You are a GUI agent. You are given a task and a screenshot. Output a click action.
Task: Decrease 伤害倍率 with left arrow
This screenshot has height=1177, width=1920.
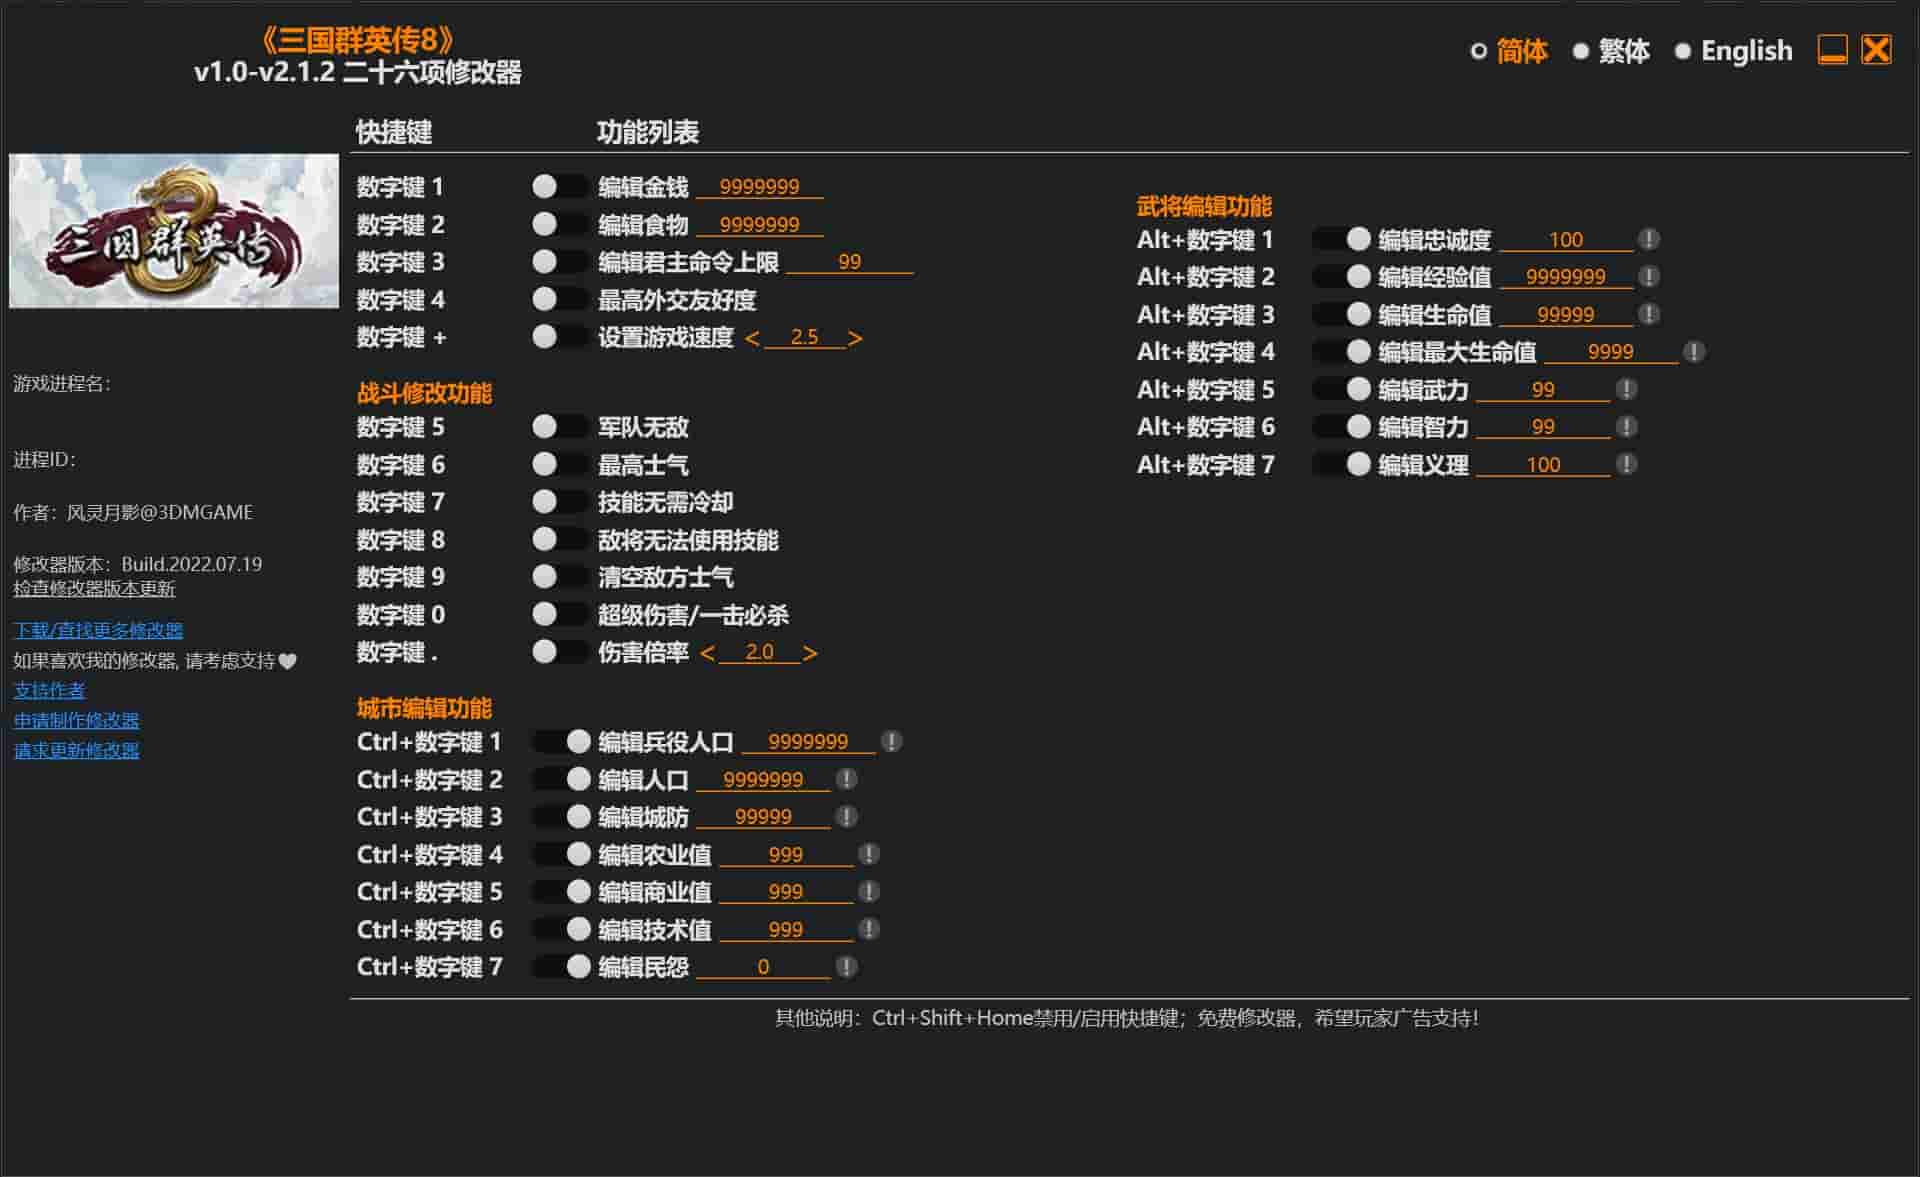tap(708, 653)
